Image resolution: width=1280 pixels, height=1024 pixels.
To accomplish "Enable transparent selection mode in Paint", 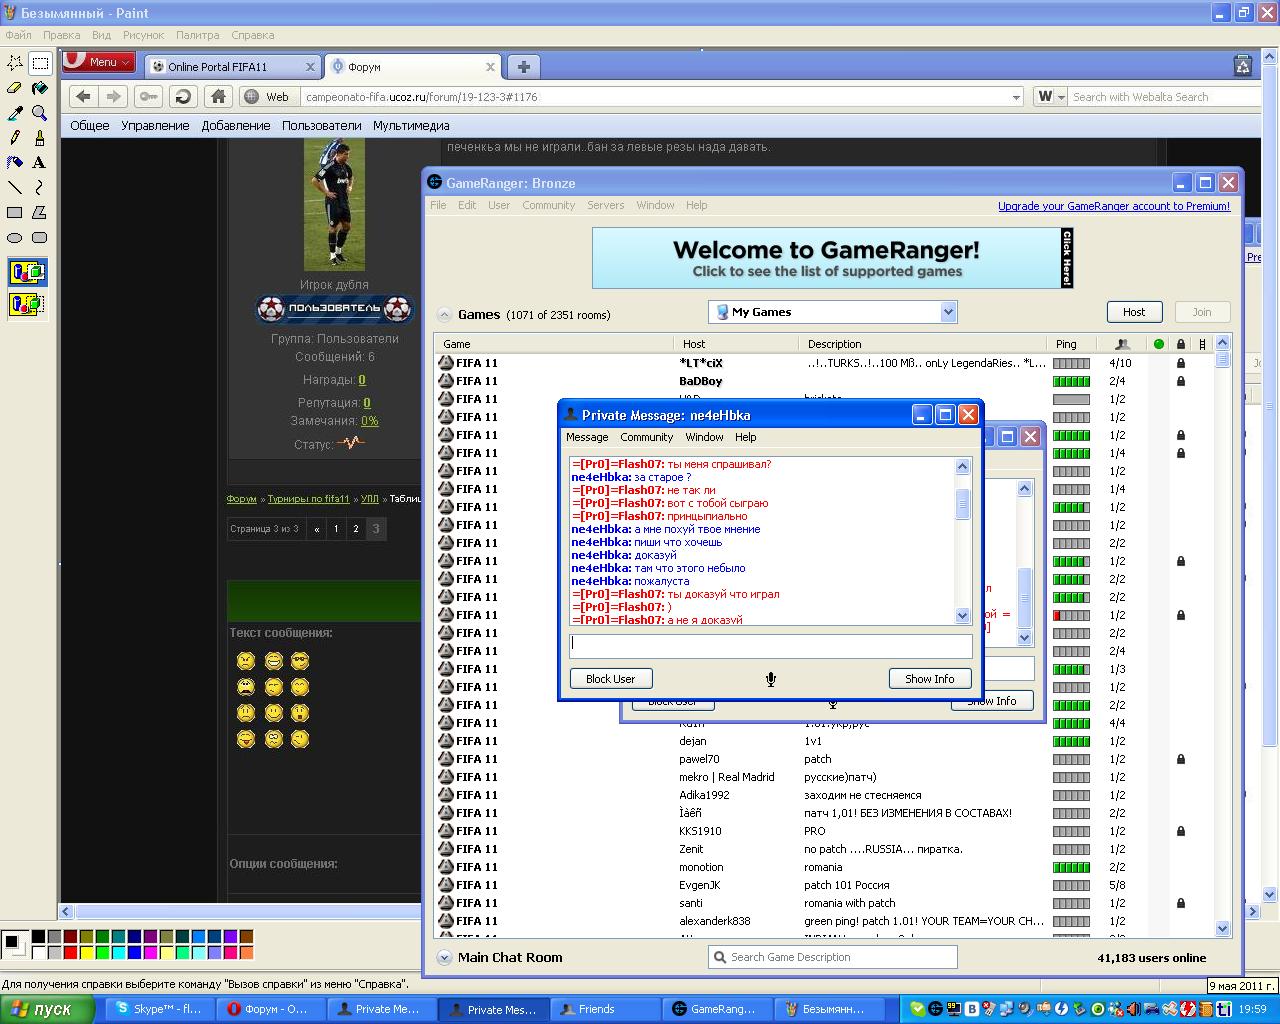I will (x=28, y=304).
